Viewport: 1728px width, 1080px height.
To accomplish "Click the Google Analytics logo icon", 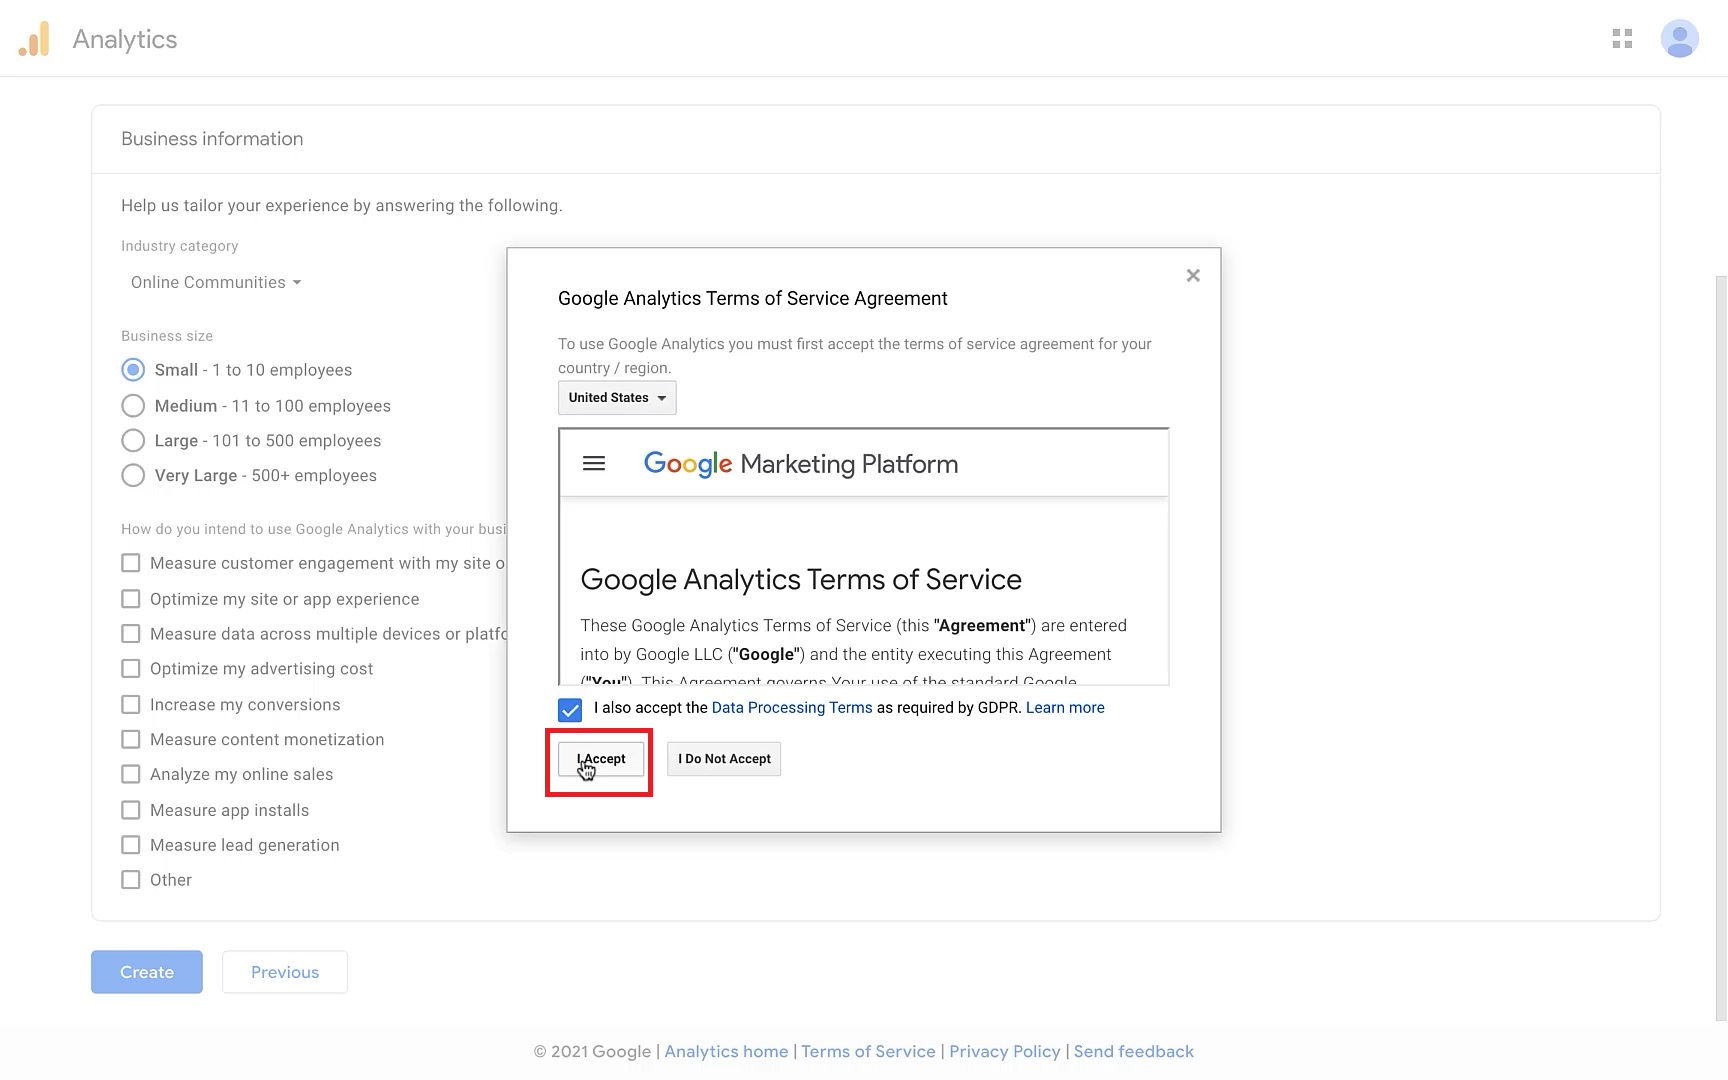I will point(34,39).
